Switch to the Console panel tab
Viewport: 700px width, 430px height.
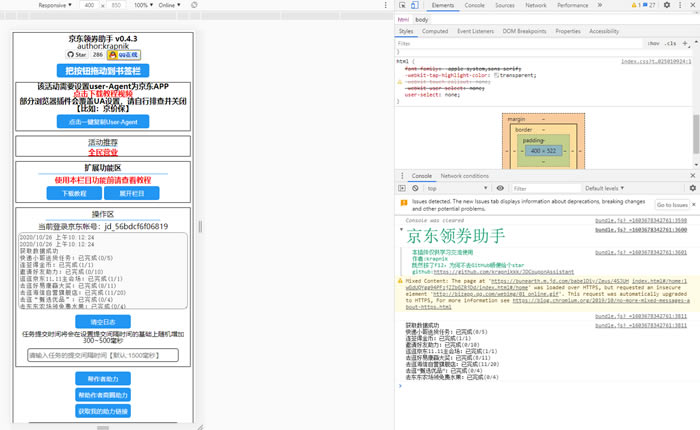(x=475, y=5)
